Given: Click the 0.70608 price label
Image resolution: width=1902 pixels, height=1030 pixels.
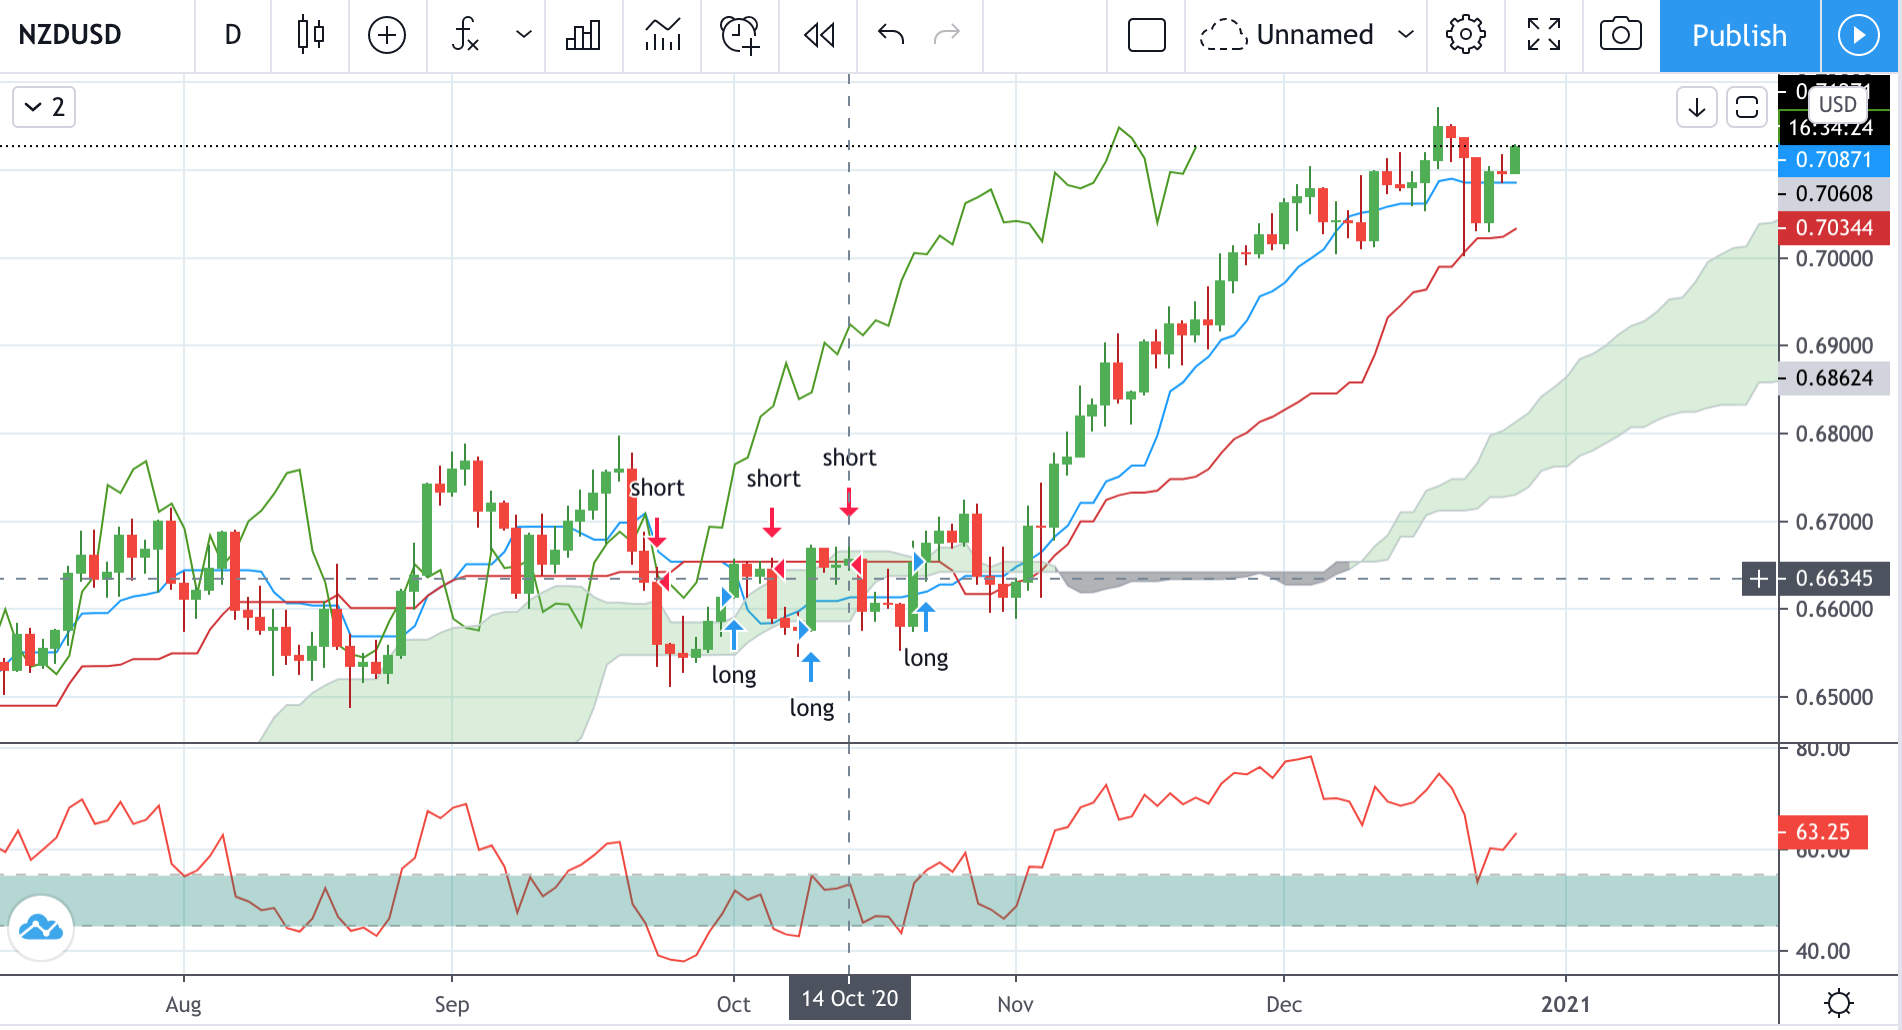Looking at the screenshot, I should coord(1834,194).
